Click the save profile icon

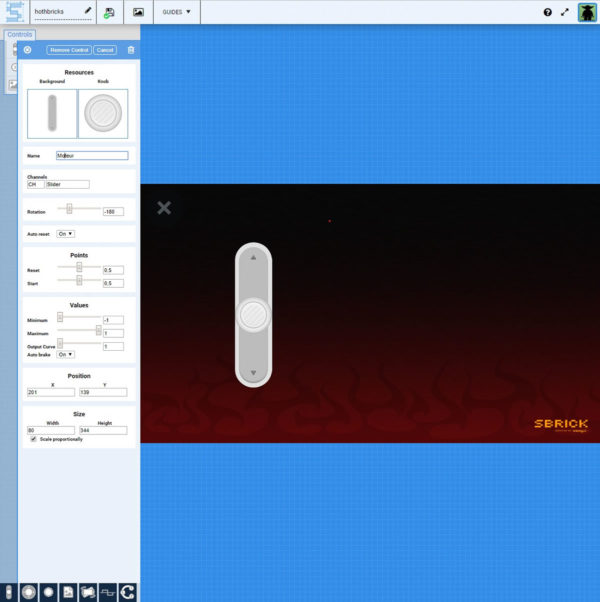(x=108, y=12)
